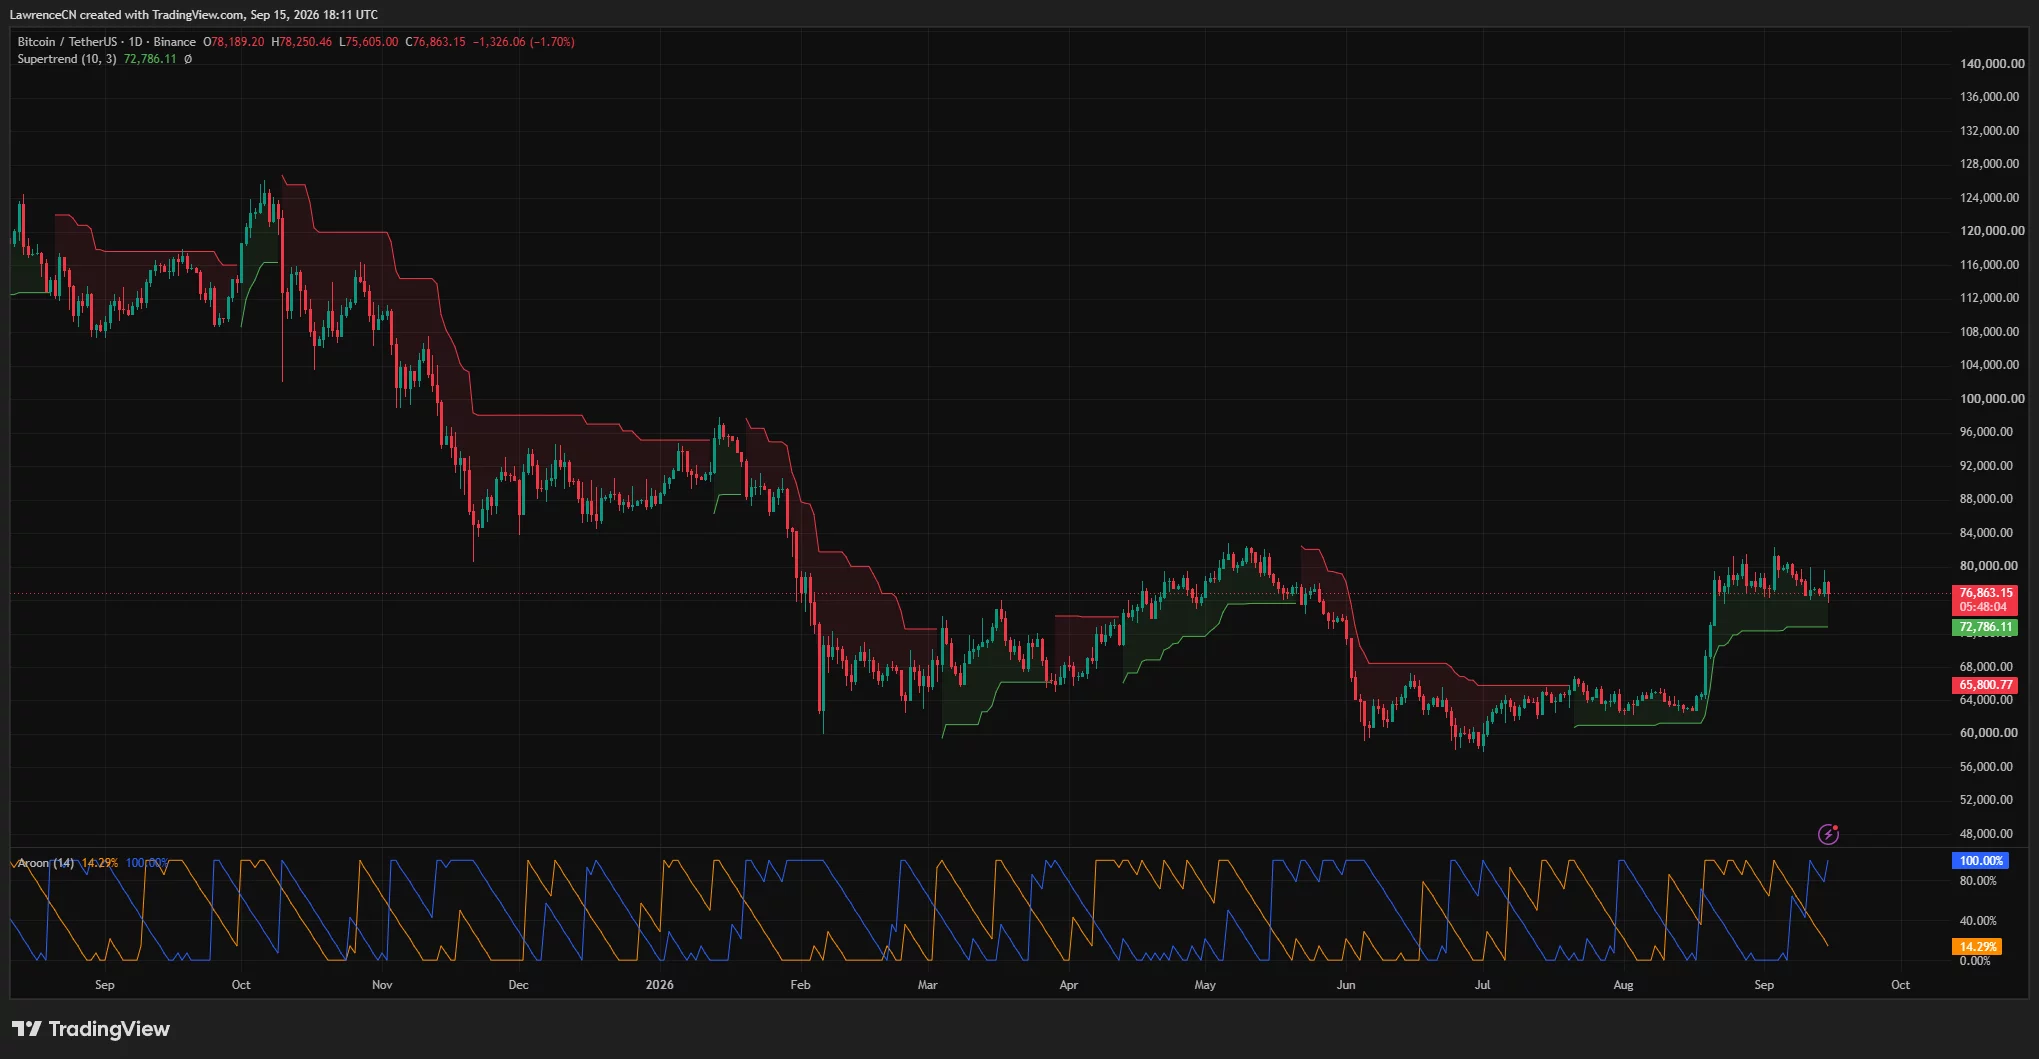Screen dimensions: 2039x1059
Task: Click the change value −1,326.06 (−1.70%)
Action: [524, 42]
